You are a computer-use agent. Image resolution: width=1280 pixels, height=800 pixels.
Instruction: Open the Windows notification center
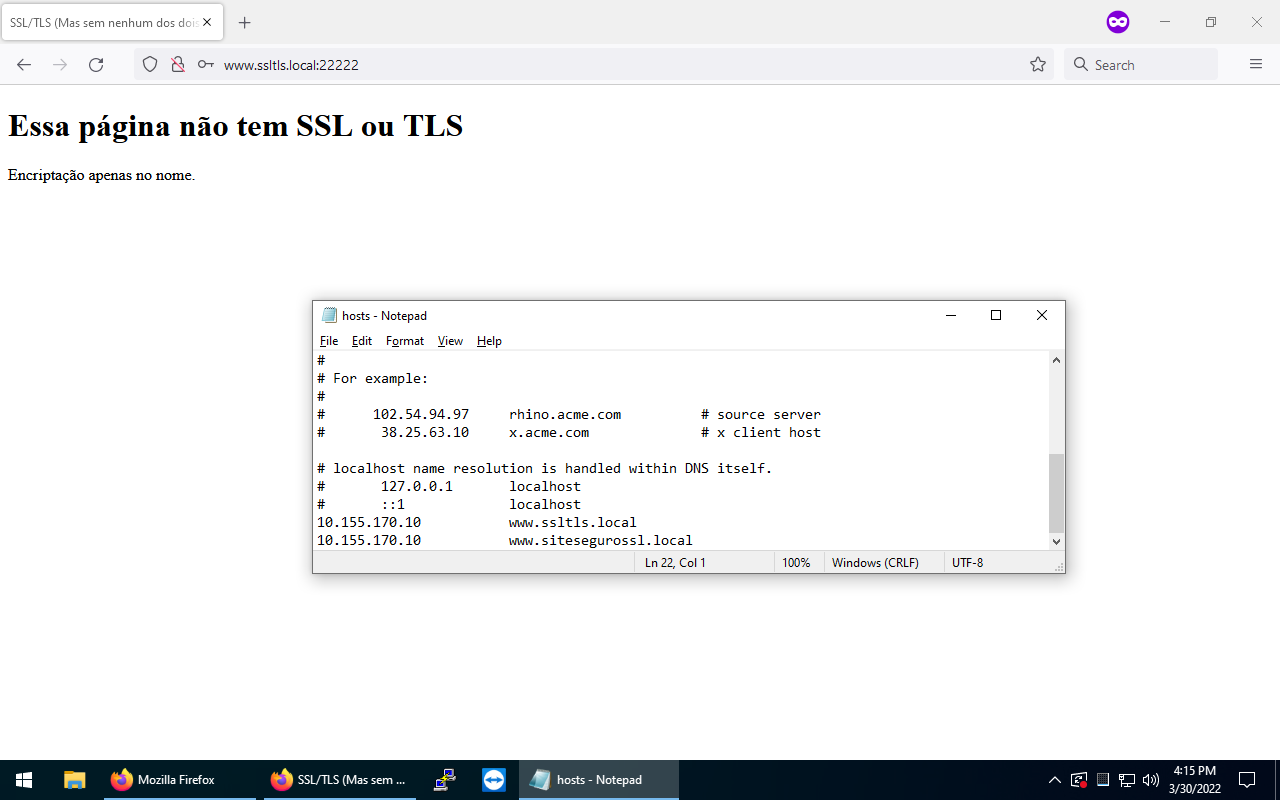1247,780
